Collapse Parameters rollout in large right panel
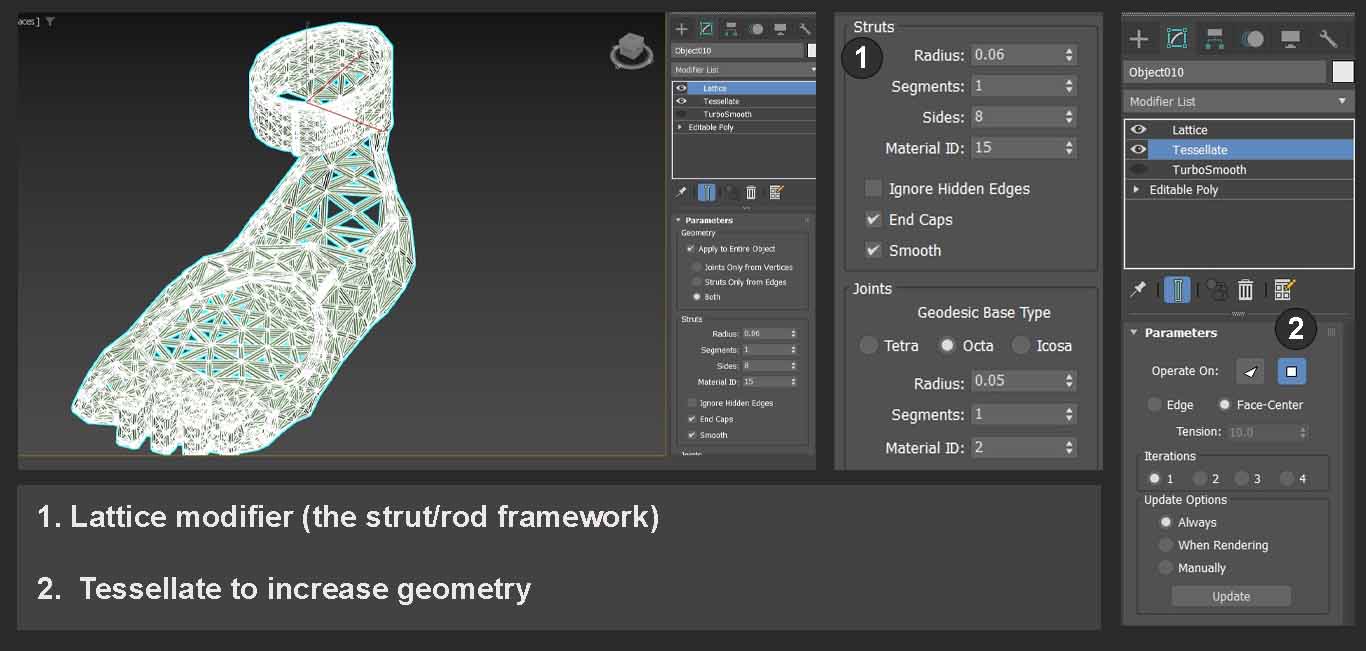Image resolution: width=1366 pixels, height=651 pixels. [1134, 333]
